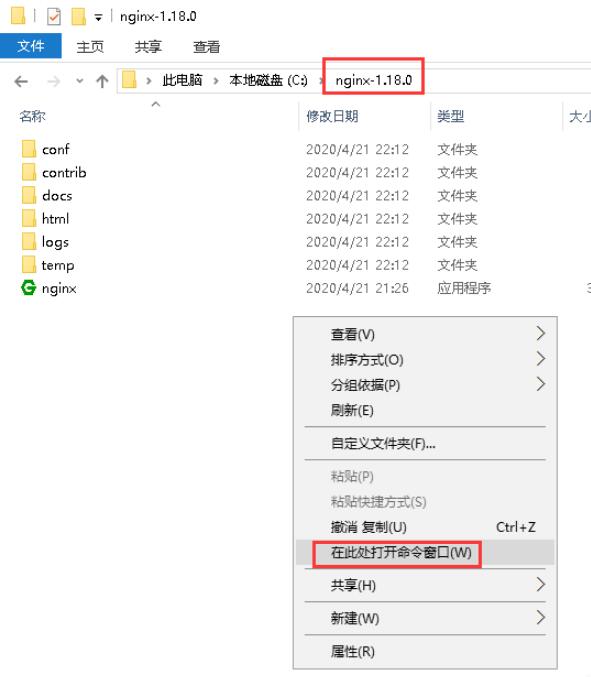Open the quick access toolbar dropdown arrow
The width and height of the screenshot is (591, 677).
[x=98, y=18]
